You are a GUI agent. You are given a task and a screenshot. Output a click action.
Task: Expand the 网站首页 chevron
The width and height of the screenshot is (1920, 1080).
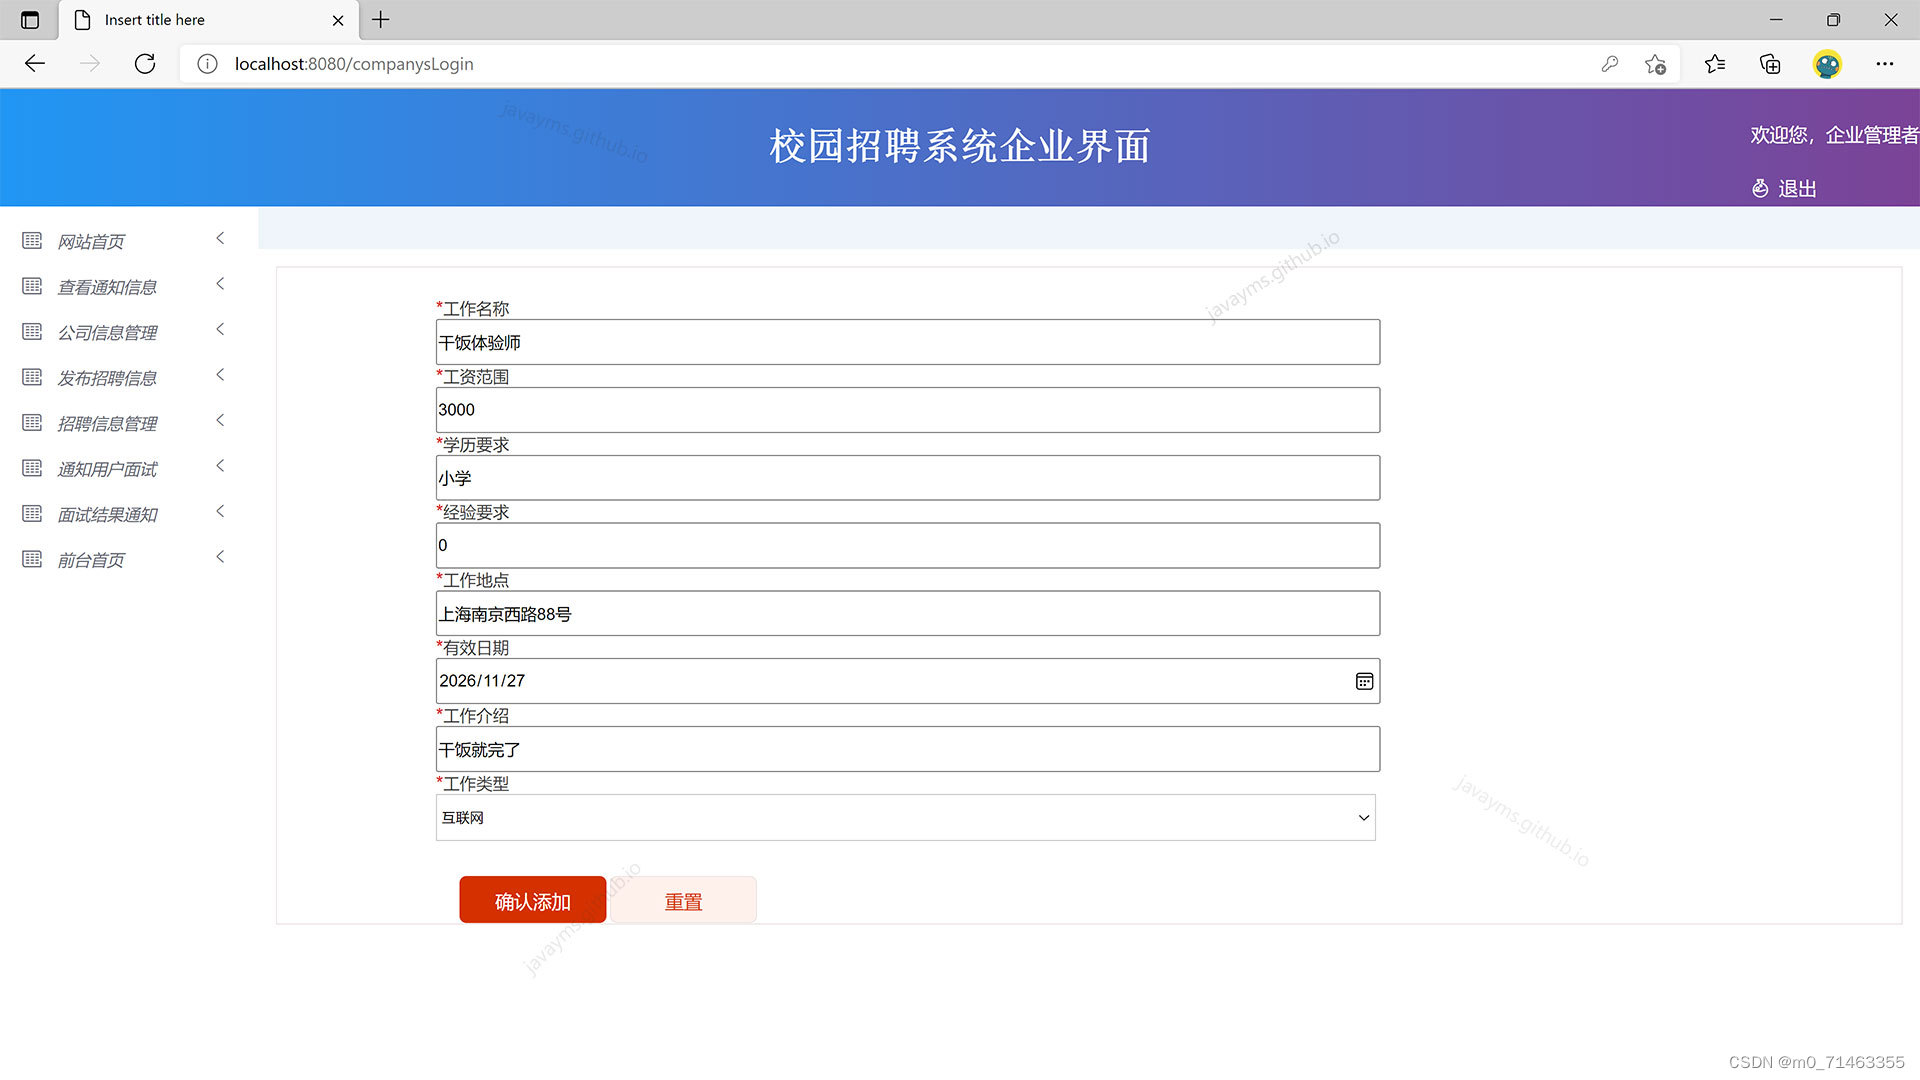(220, 239)
